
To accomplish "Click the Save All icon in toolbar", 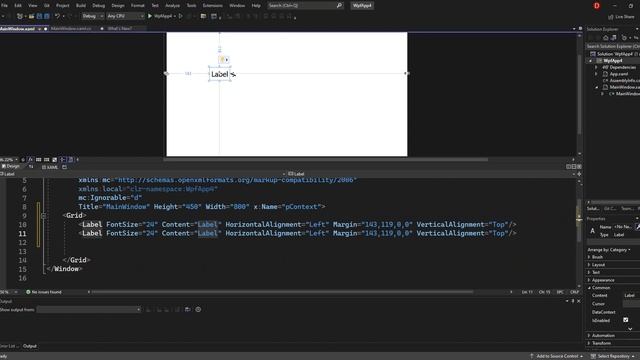I will tap(47, 16).
